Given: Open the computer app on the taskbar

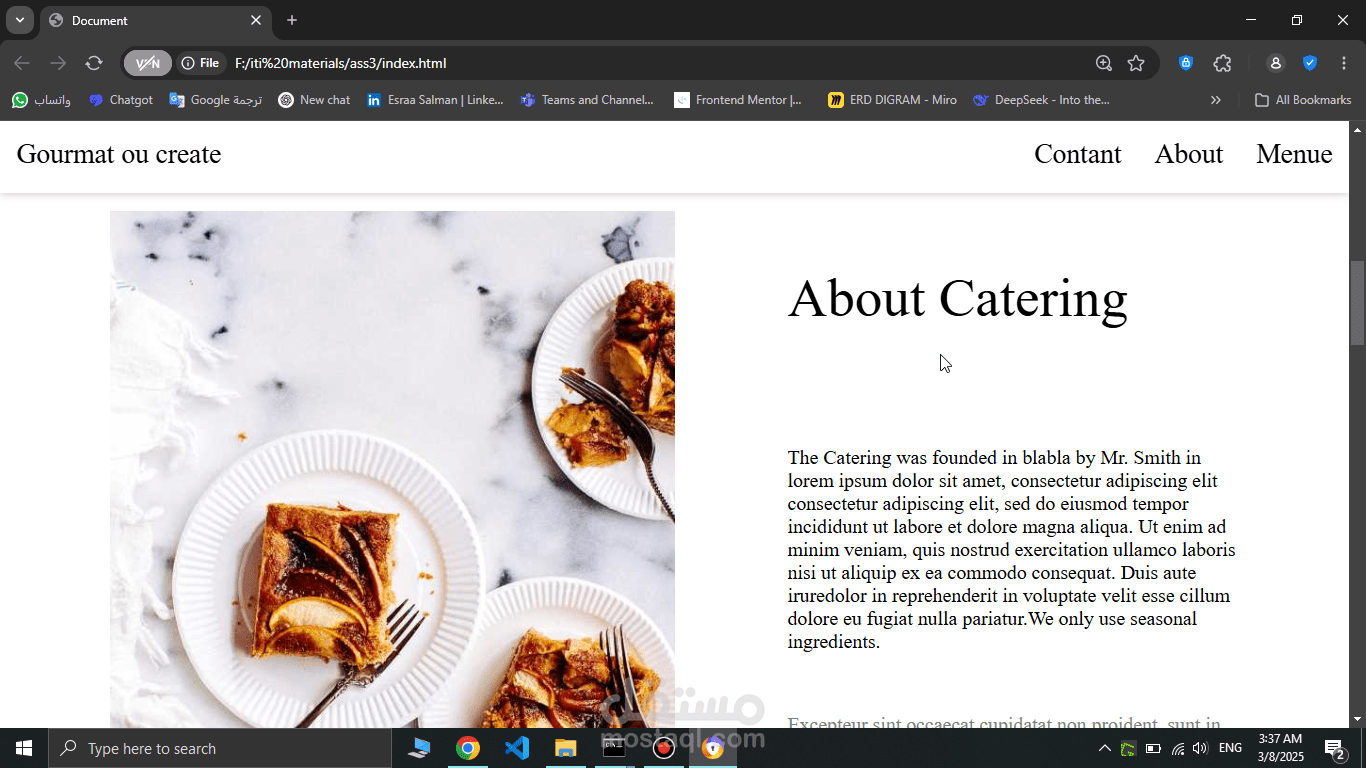Looking at the screenshot, I should (419, 748).
